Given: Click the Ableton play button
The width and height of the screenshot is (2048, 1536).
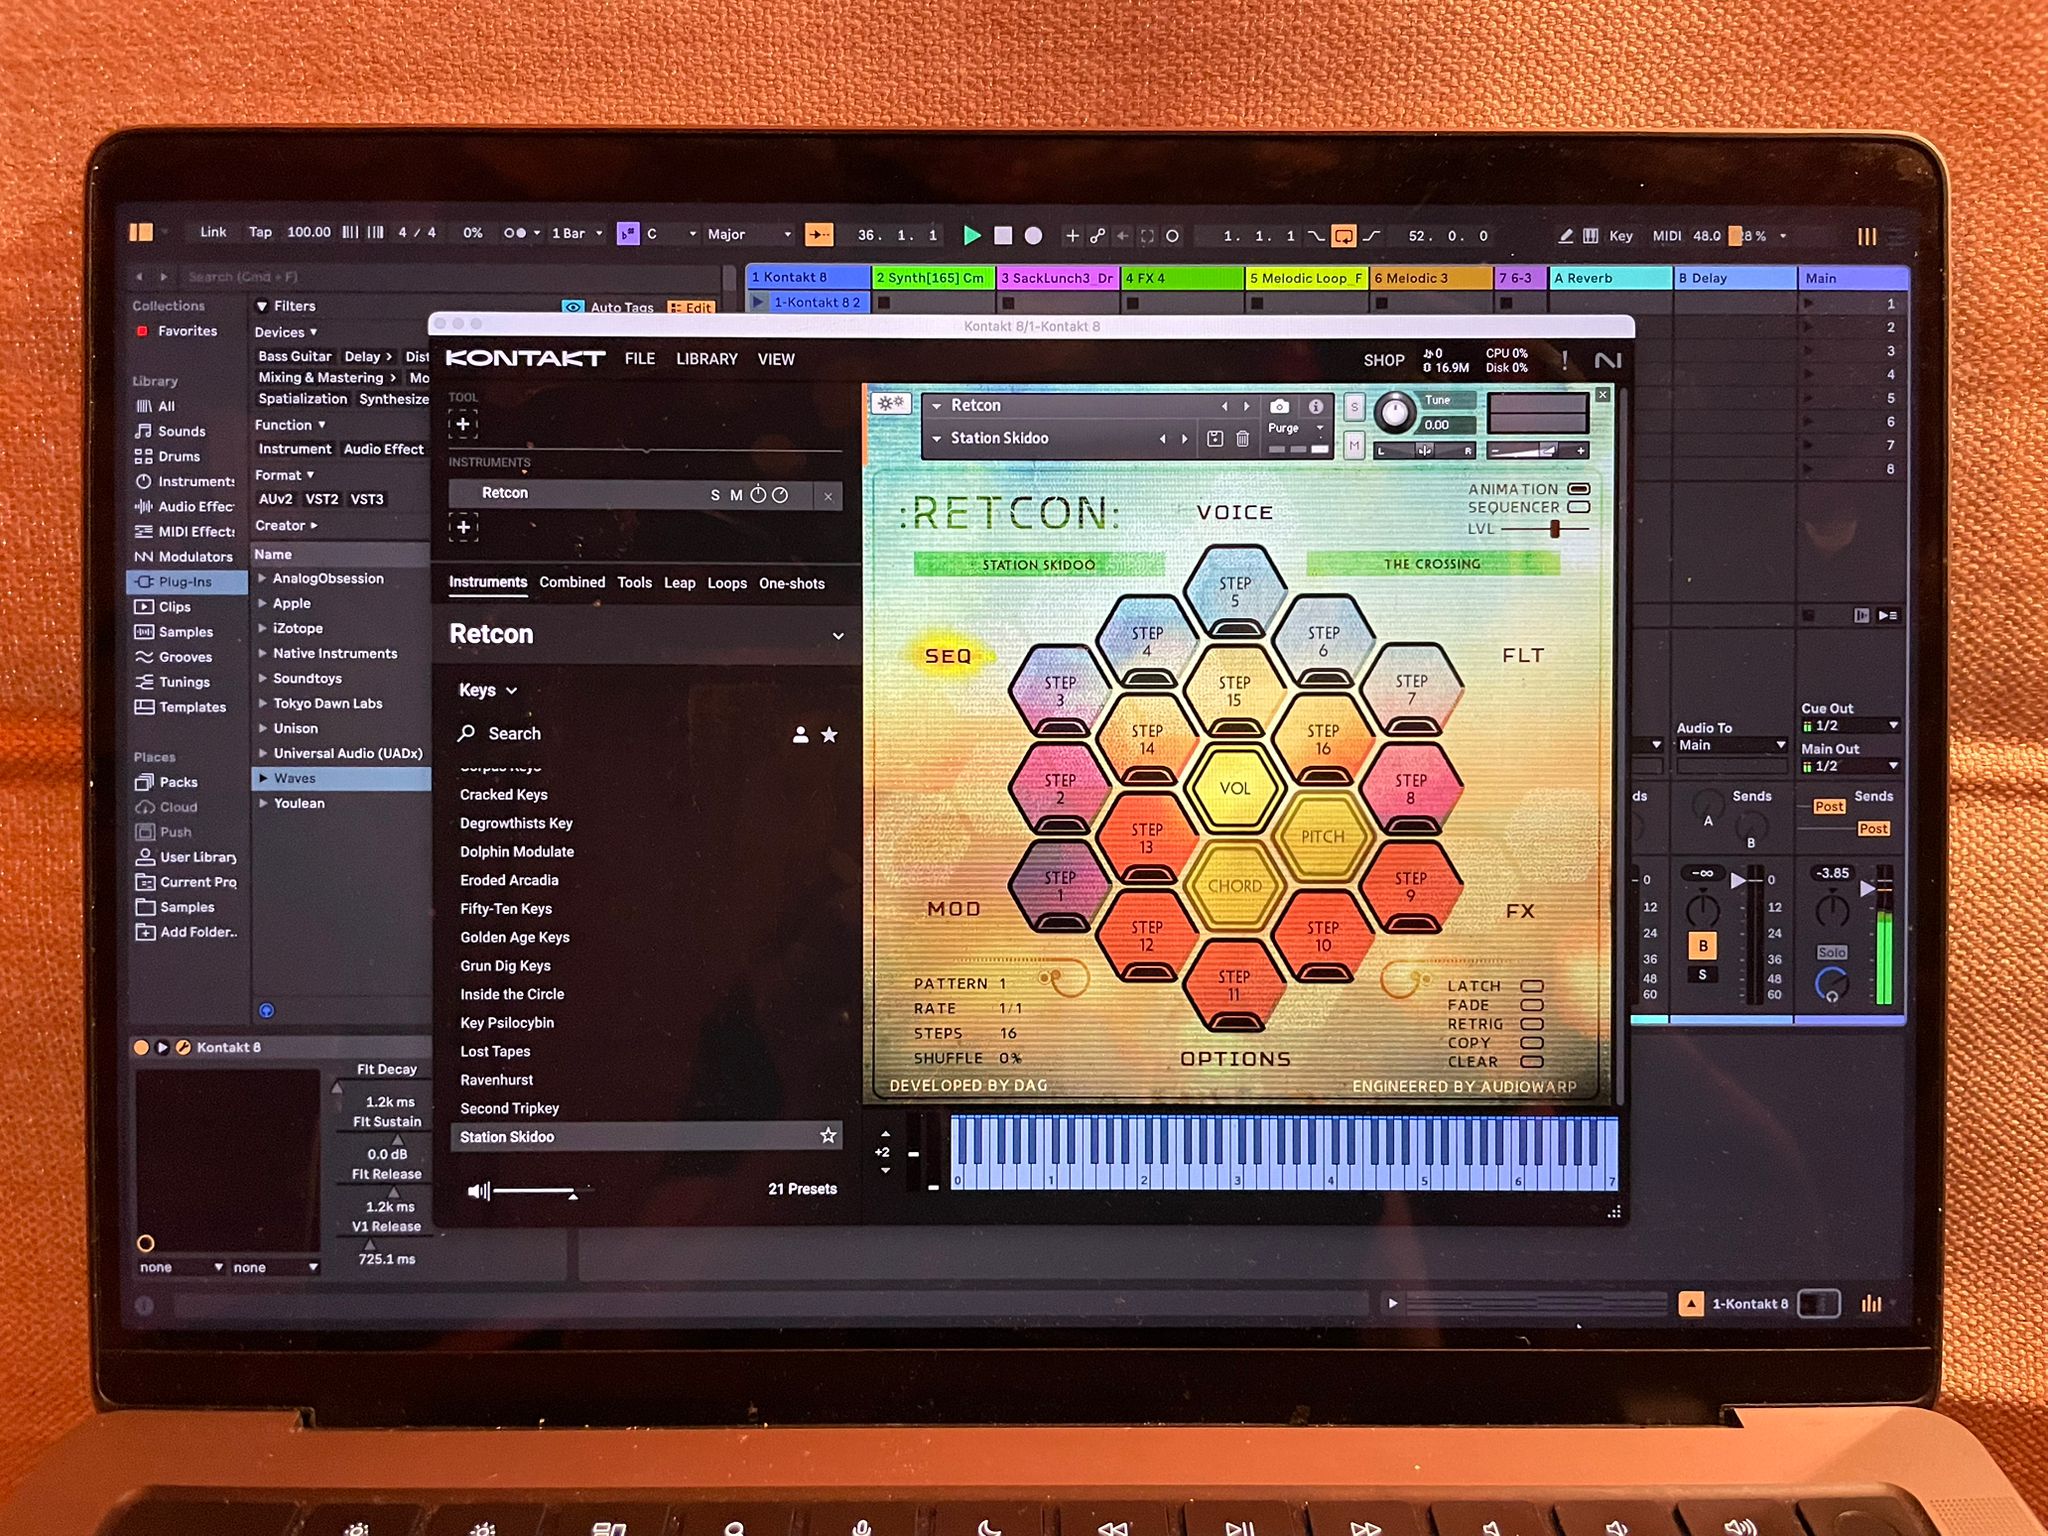Looking at the screenshot, I should [971, 236].
